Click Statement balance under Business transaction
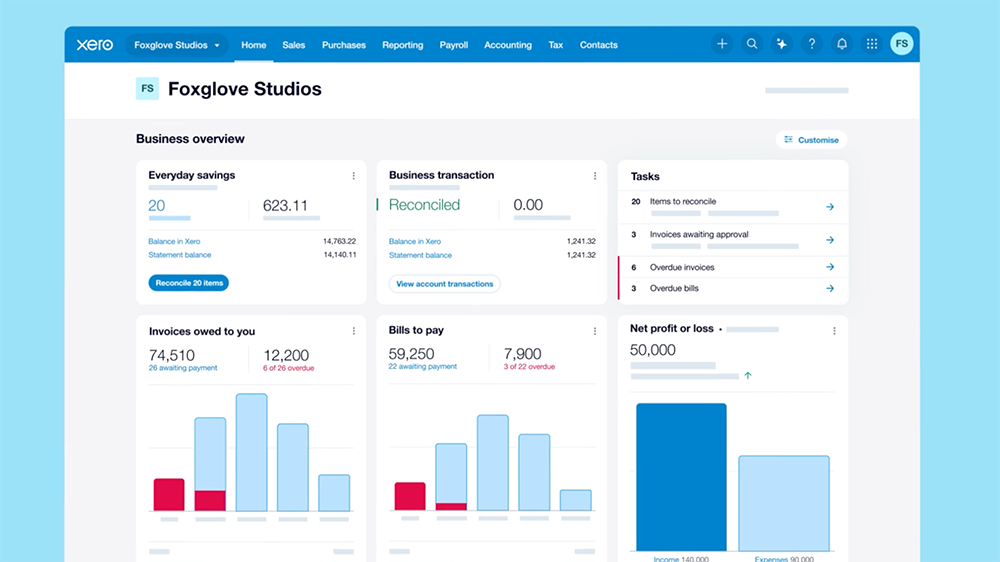Image resolution: width=1000 pixels, height=562 pixels. click(x=420, y=255)
